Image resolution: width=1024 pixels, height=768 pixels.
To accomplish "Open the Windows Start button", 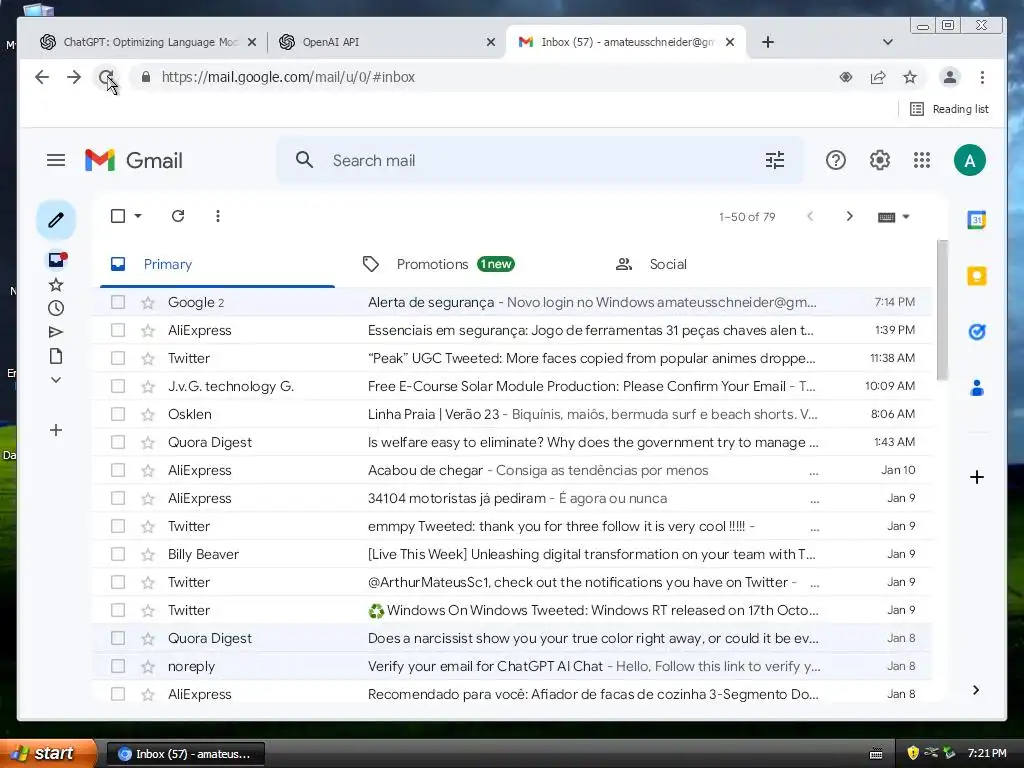I will coord(47,754).
